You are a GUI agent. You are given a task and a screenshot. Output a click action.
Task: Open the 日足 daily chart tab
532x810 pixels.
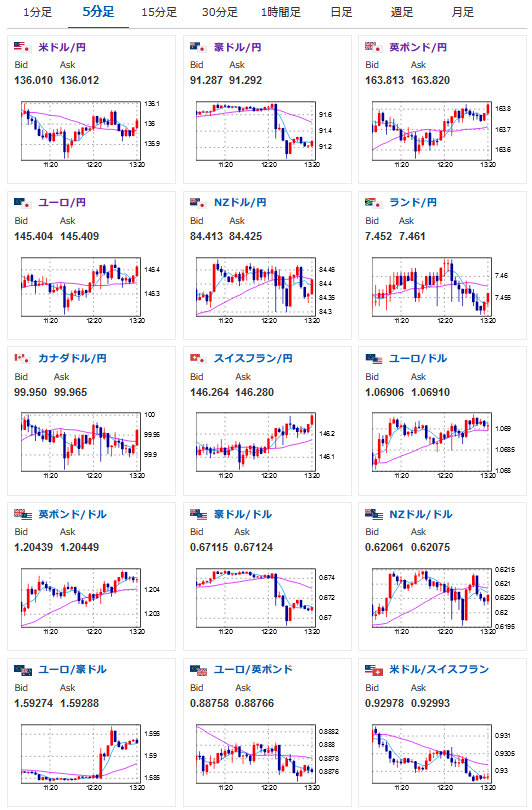point(341,12)
